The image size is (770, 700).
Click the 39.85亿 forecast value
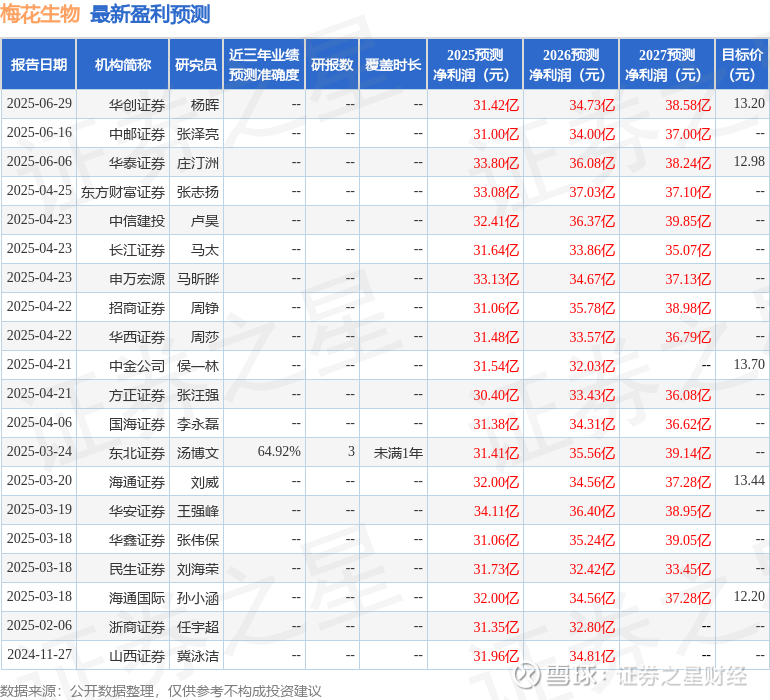tap(688, 221)
